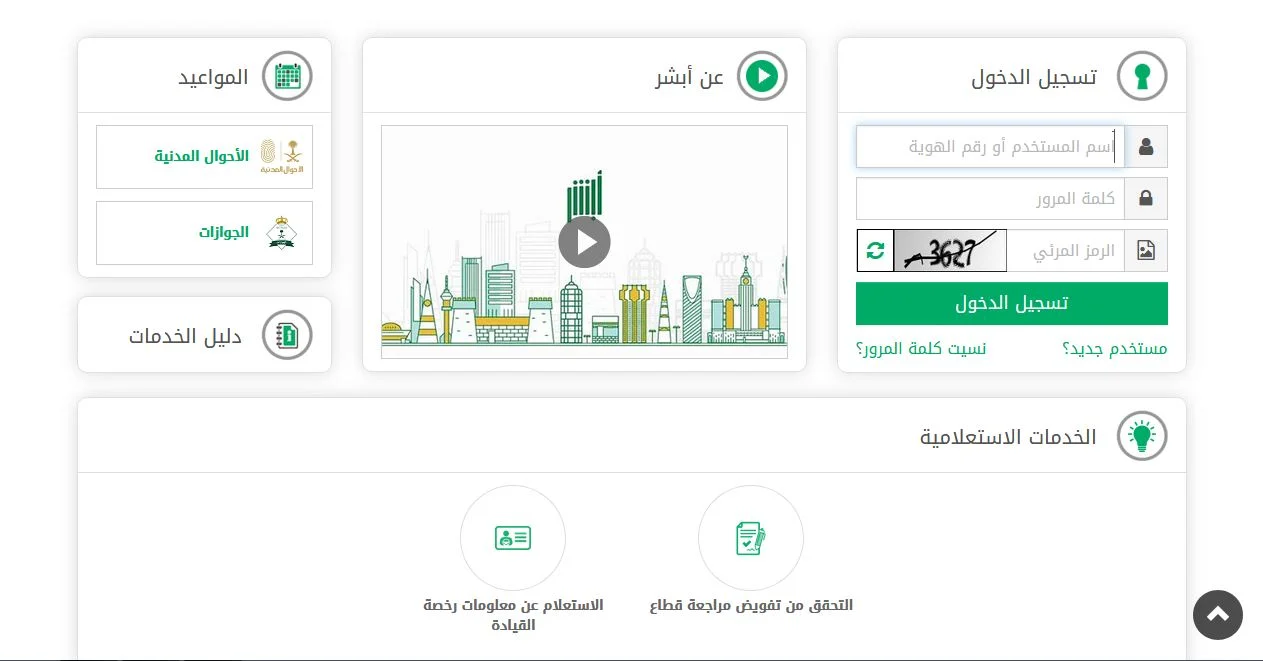Open the دليل الخدمات panel title
Screen dimensions: 1263x661
[x=185, y=335]
